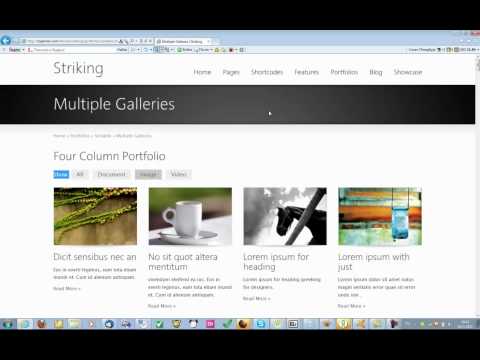This screenshot has height=360, width=480.
Task: Open the white coffee cup thumbnail
Action: [x=190, y=216]
